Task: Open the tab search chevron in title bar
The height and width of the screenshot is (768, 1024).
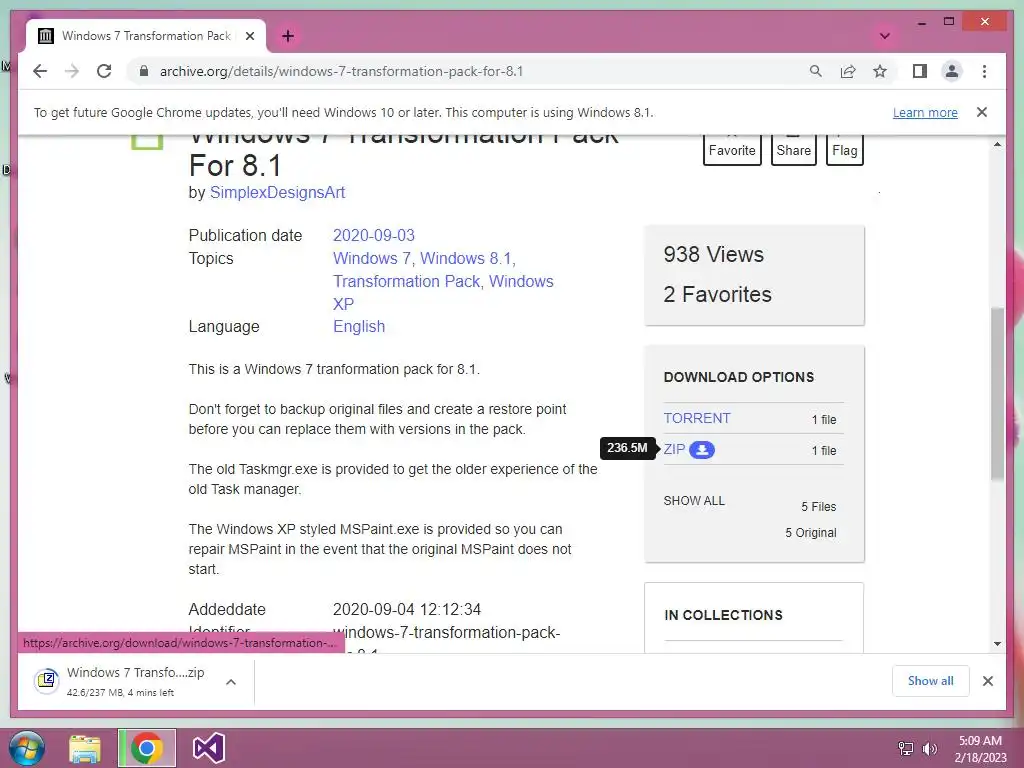Action: pyautogui.click(x=885, y=36)
